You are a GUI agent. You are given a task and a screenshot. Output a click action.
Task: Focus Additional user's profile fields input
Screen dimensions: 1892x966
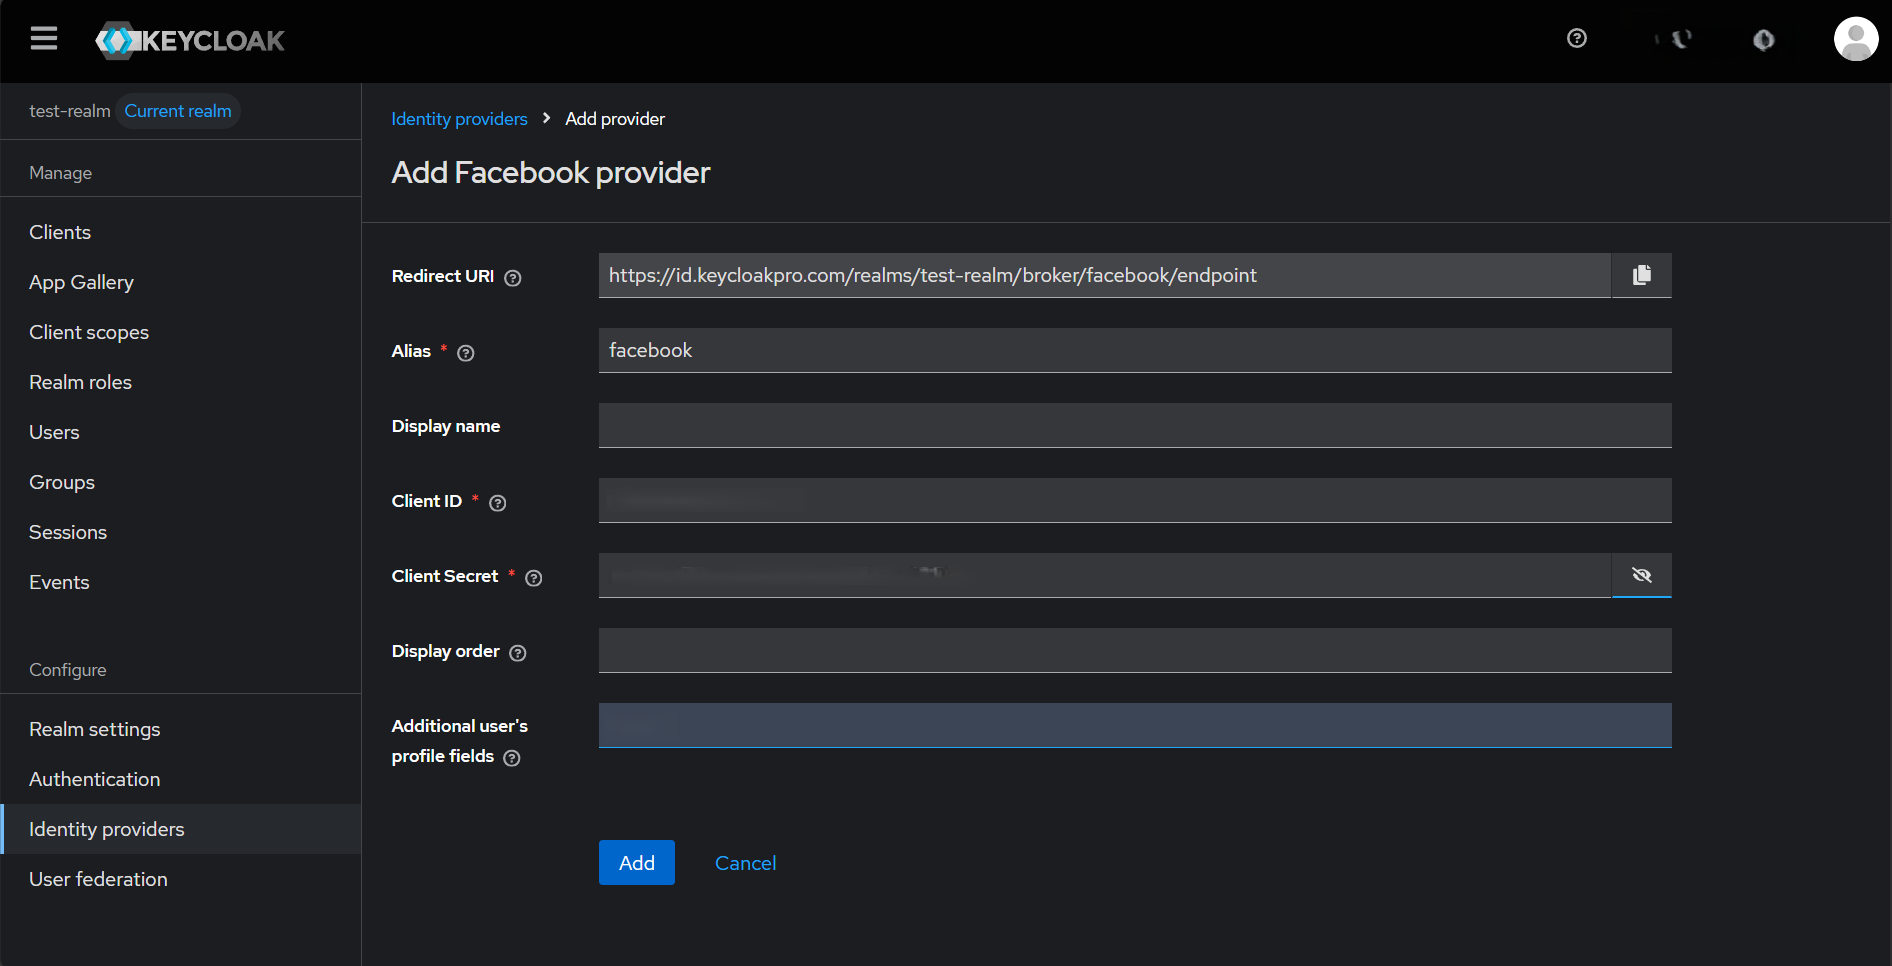point(1135,725)
